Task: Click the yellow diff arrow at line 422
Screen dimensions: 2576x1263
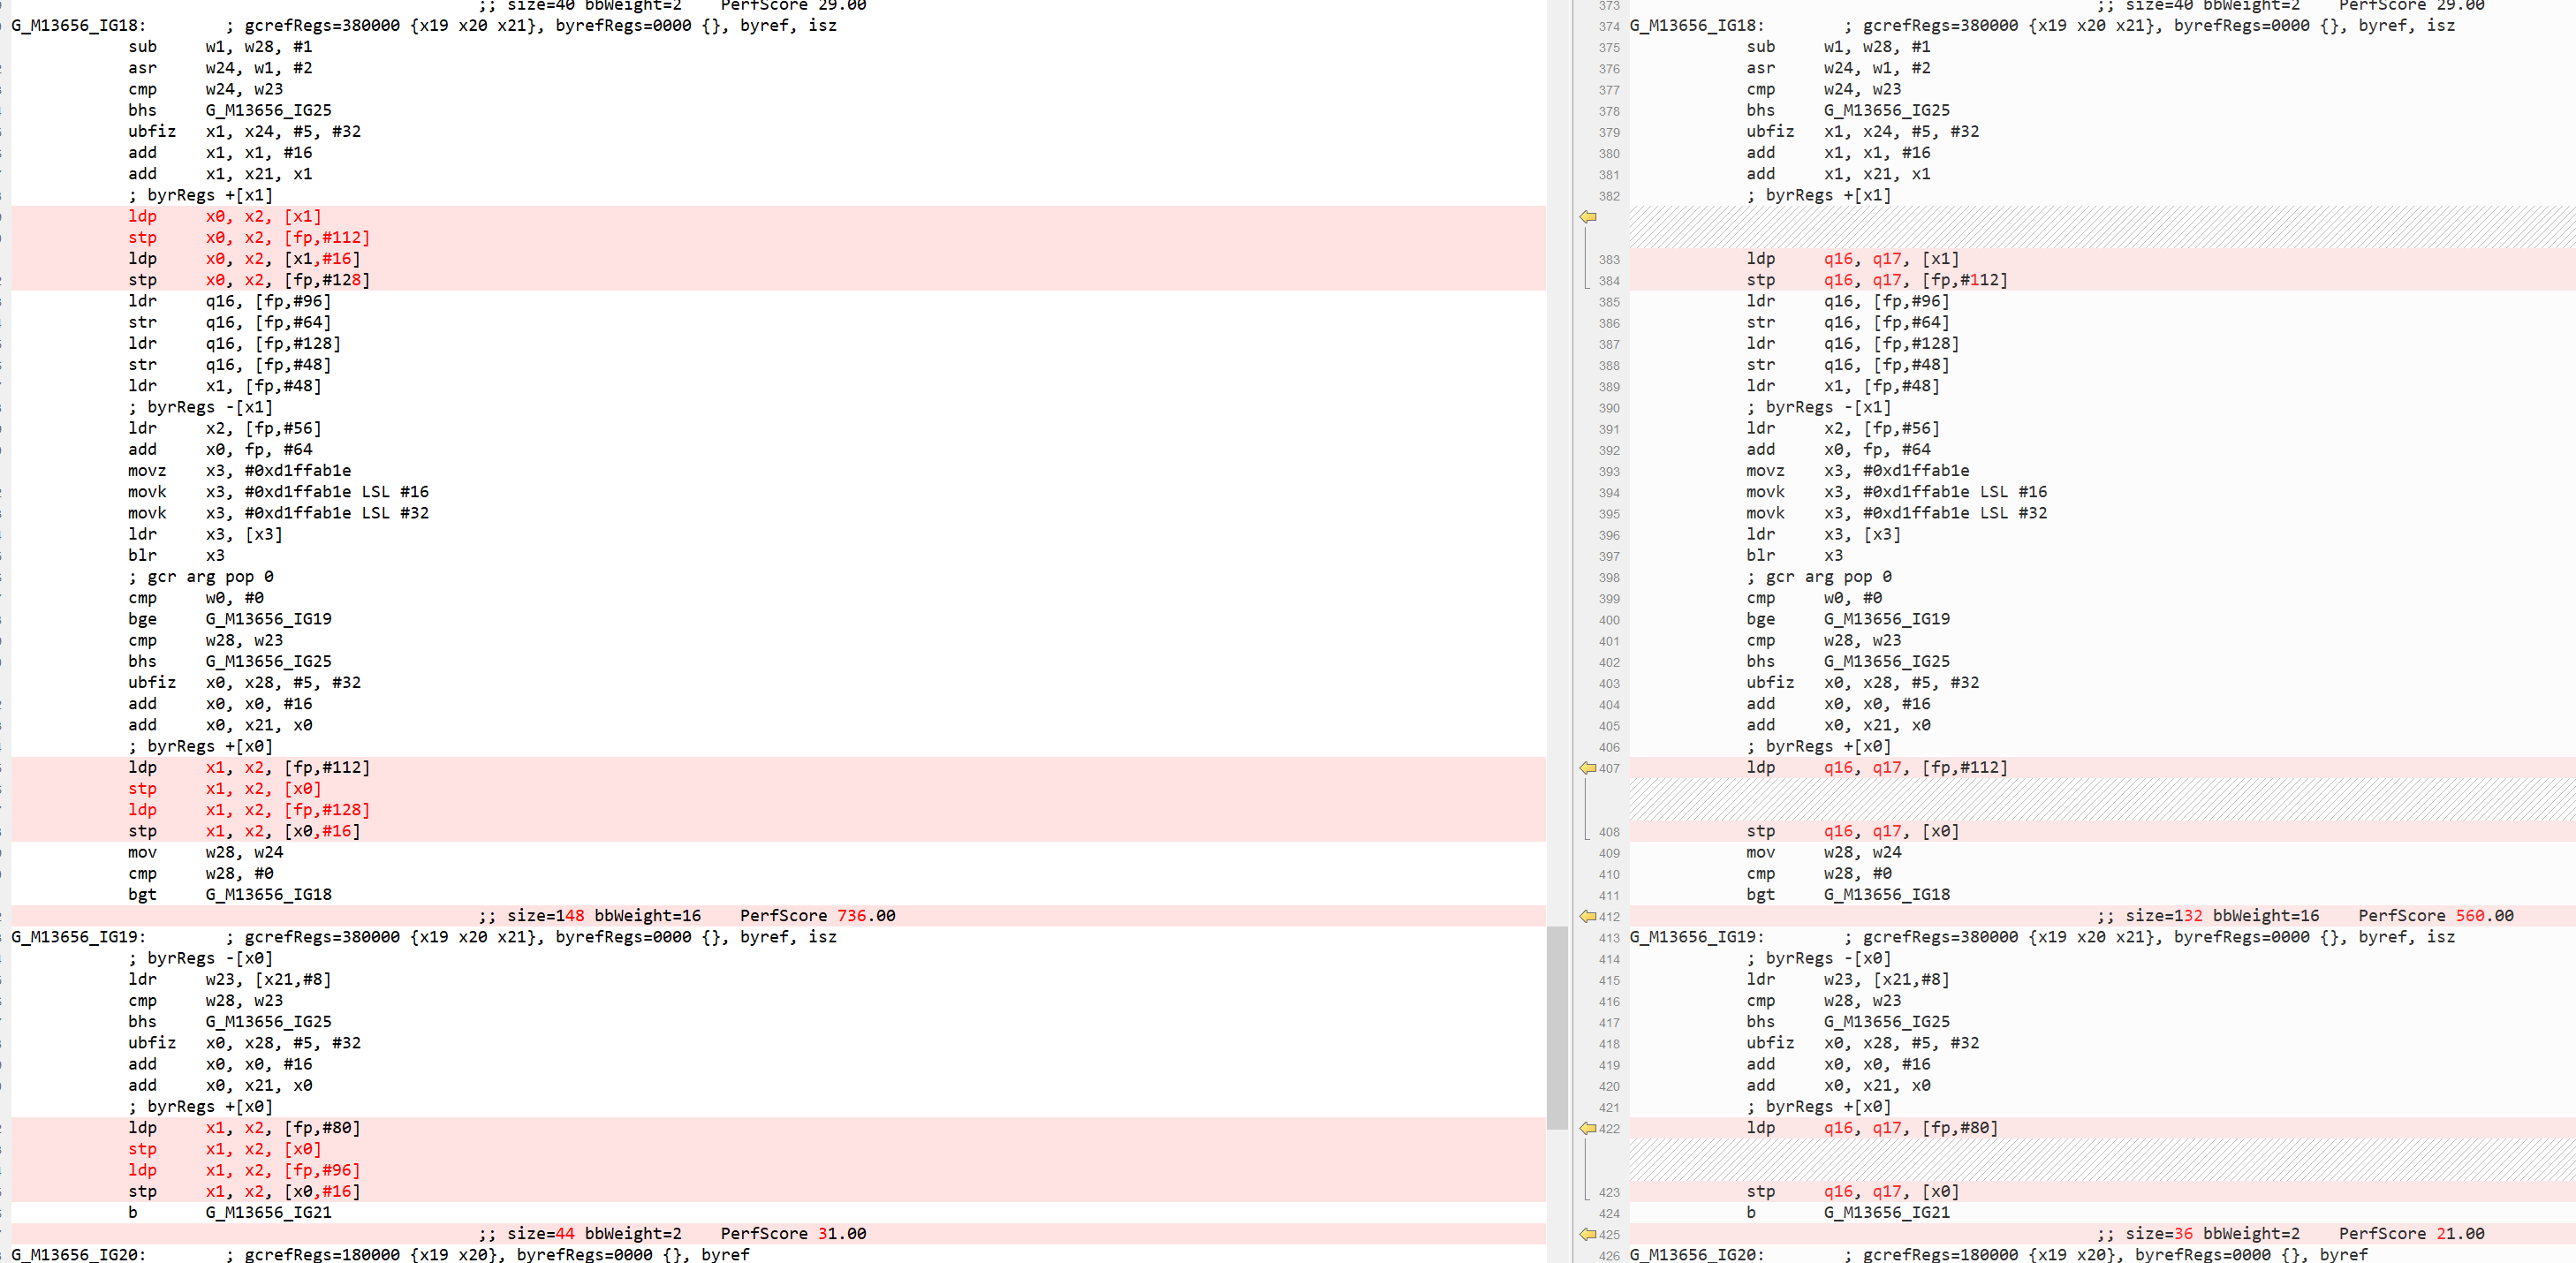Action: click(x=1589, y=1128)
